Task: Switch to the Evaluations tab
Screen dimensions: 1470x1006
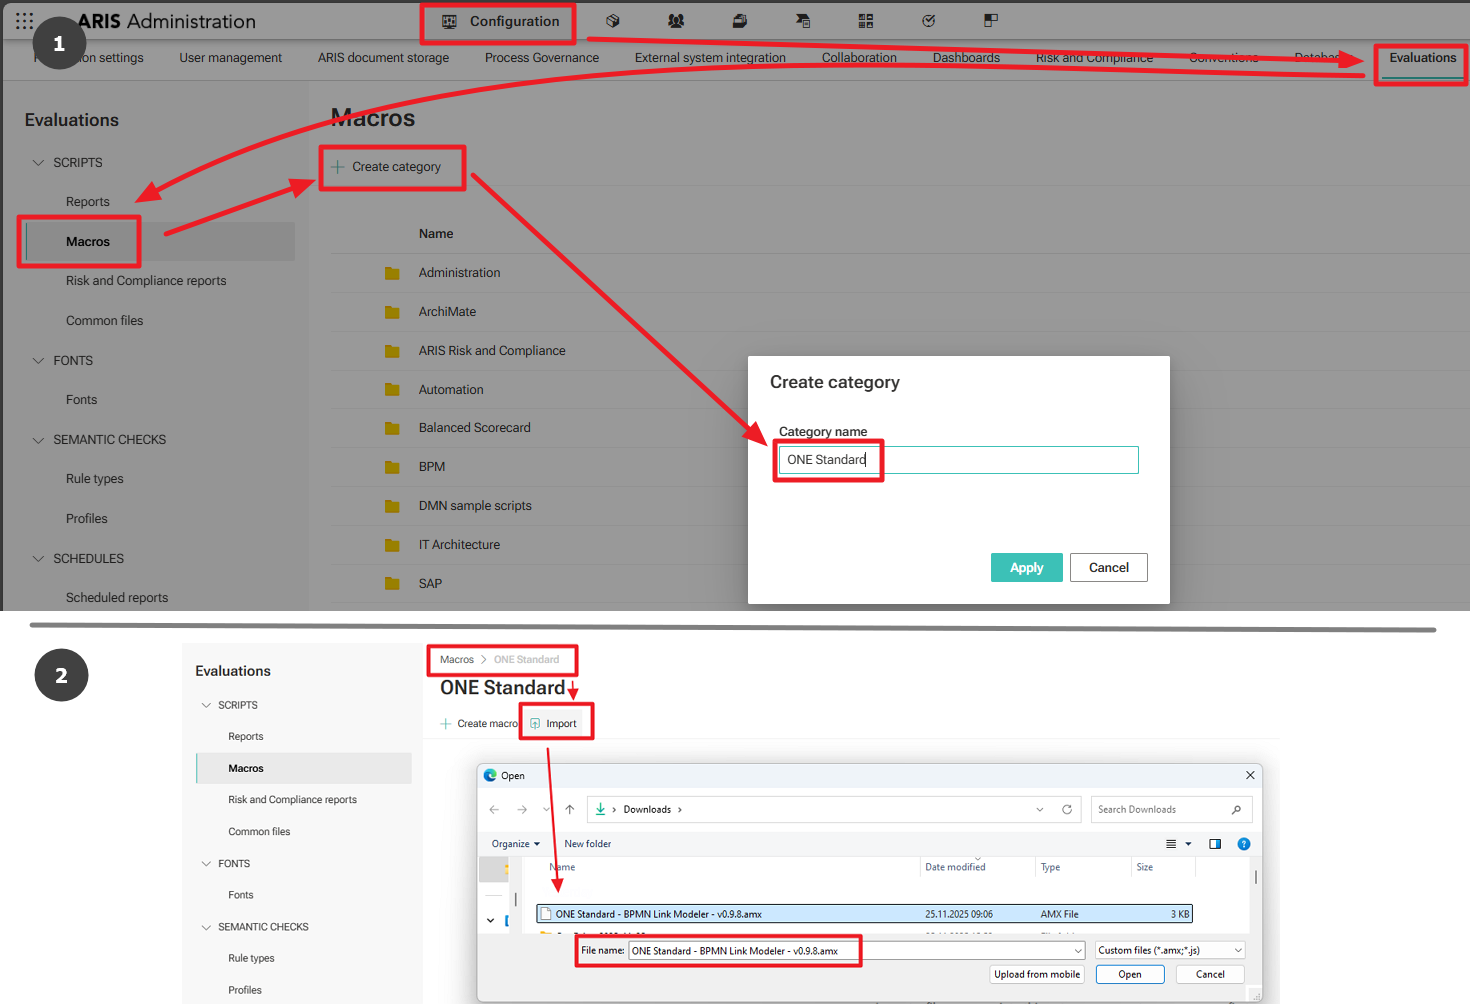Action: tap(1421, 58)
